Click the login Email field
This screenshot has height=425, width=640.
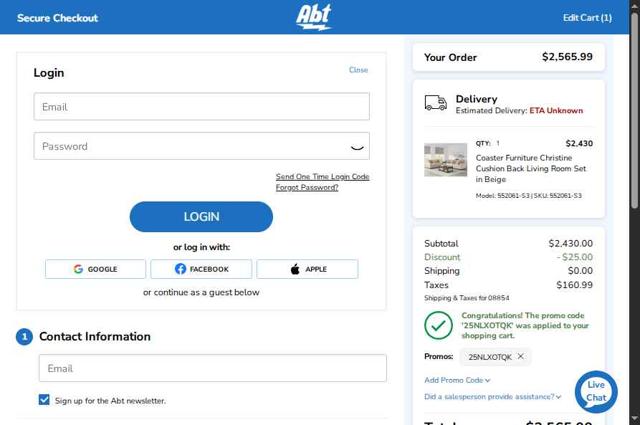coord(201,107)
